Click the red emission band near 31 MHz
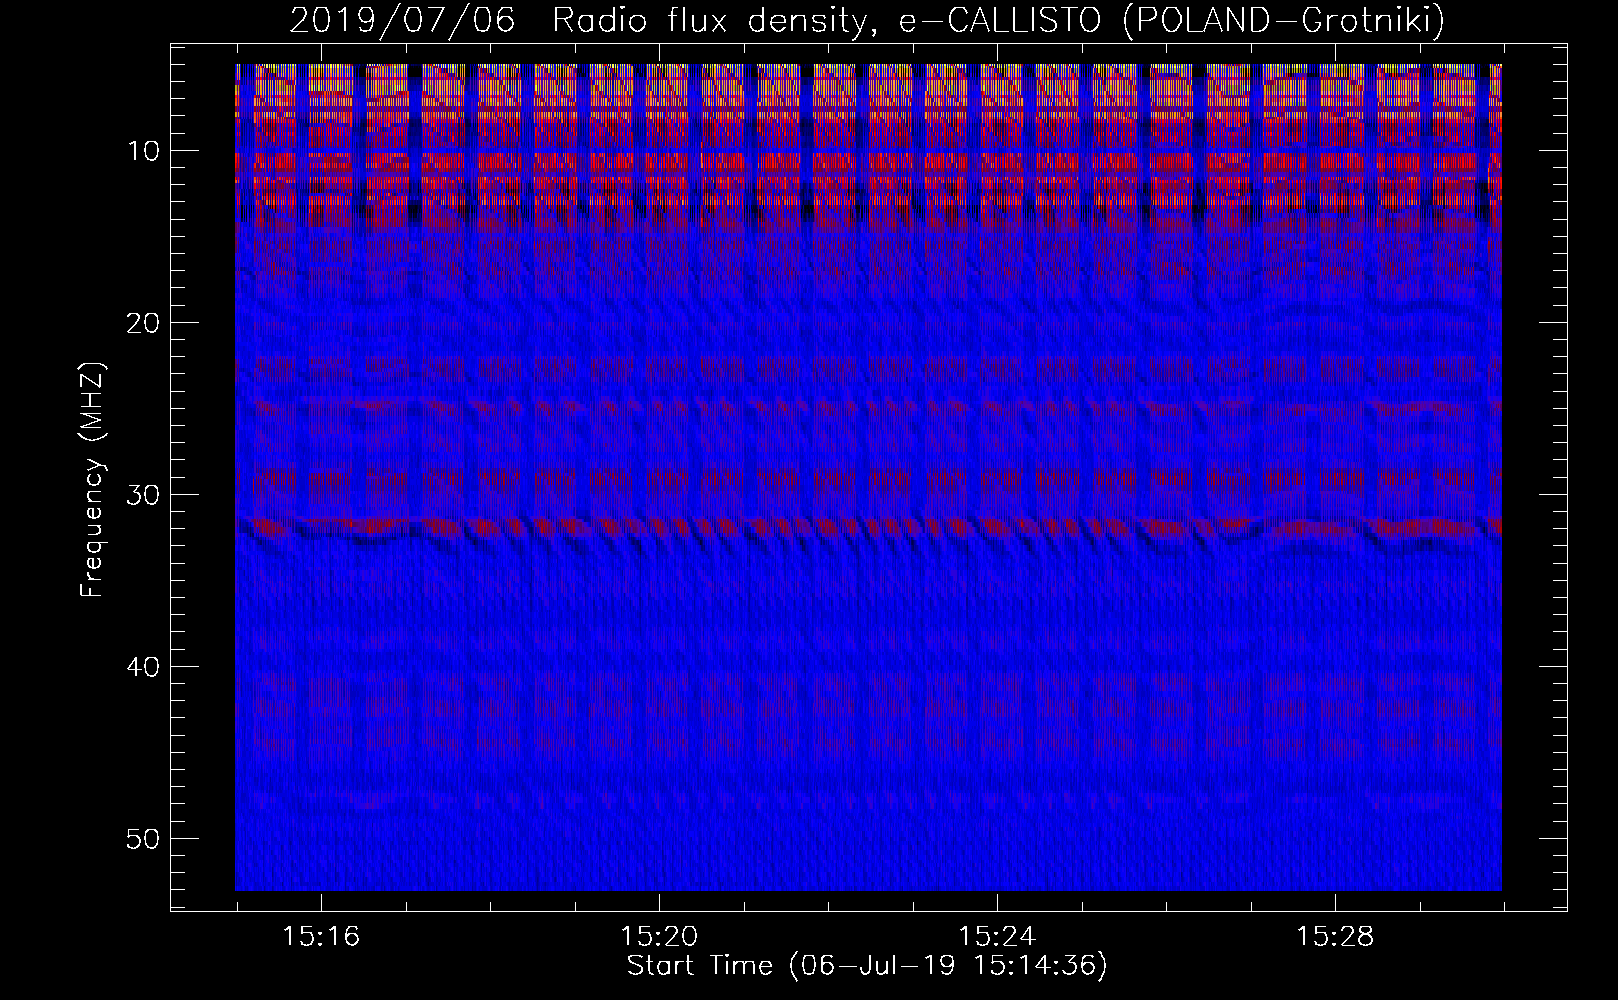 pos(868,526)
